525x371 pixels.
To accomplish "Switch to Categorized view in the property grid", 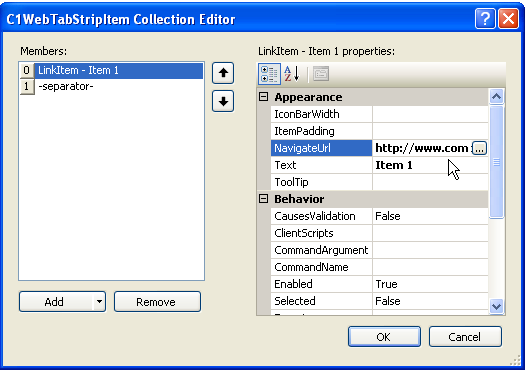I will coord(269,74).
